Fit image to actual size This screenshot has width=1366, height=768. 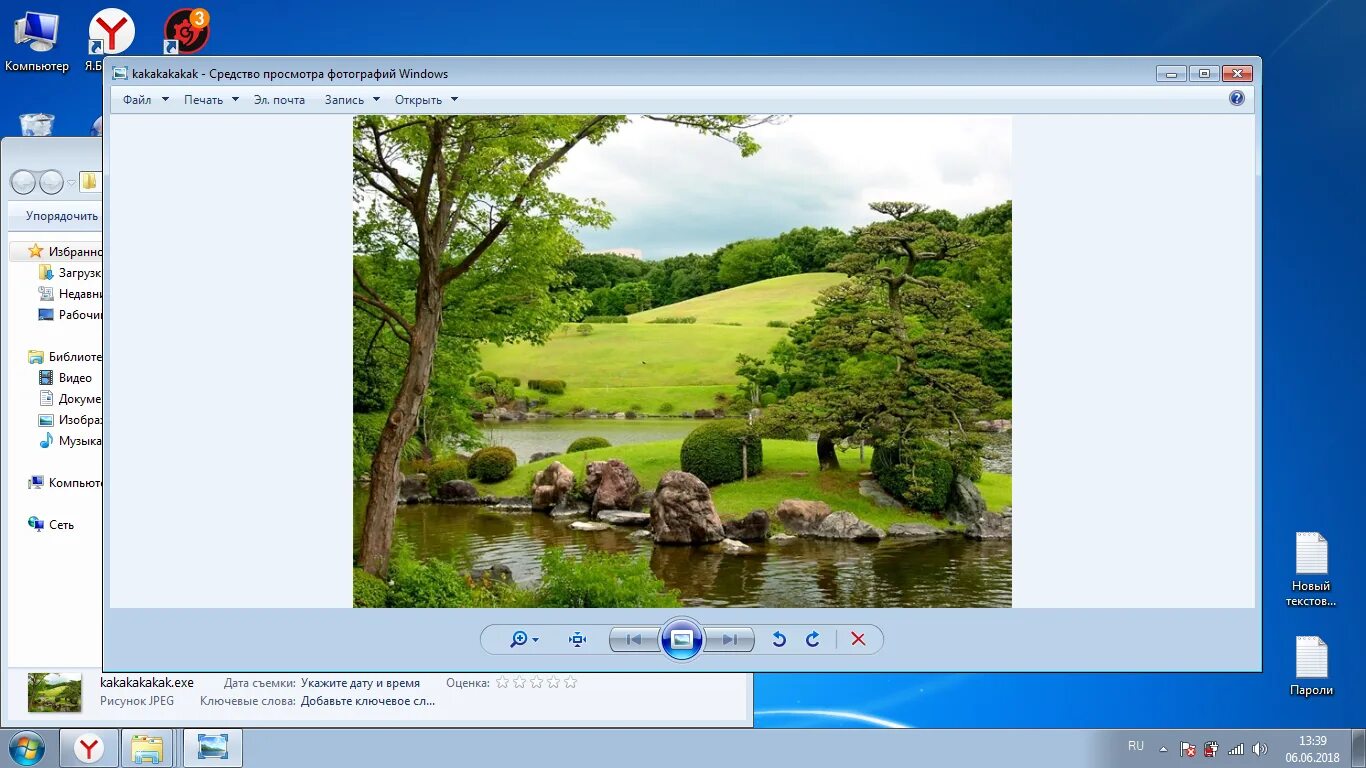tap(577, 640)
